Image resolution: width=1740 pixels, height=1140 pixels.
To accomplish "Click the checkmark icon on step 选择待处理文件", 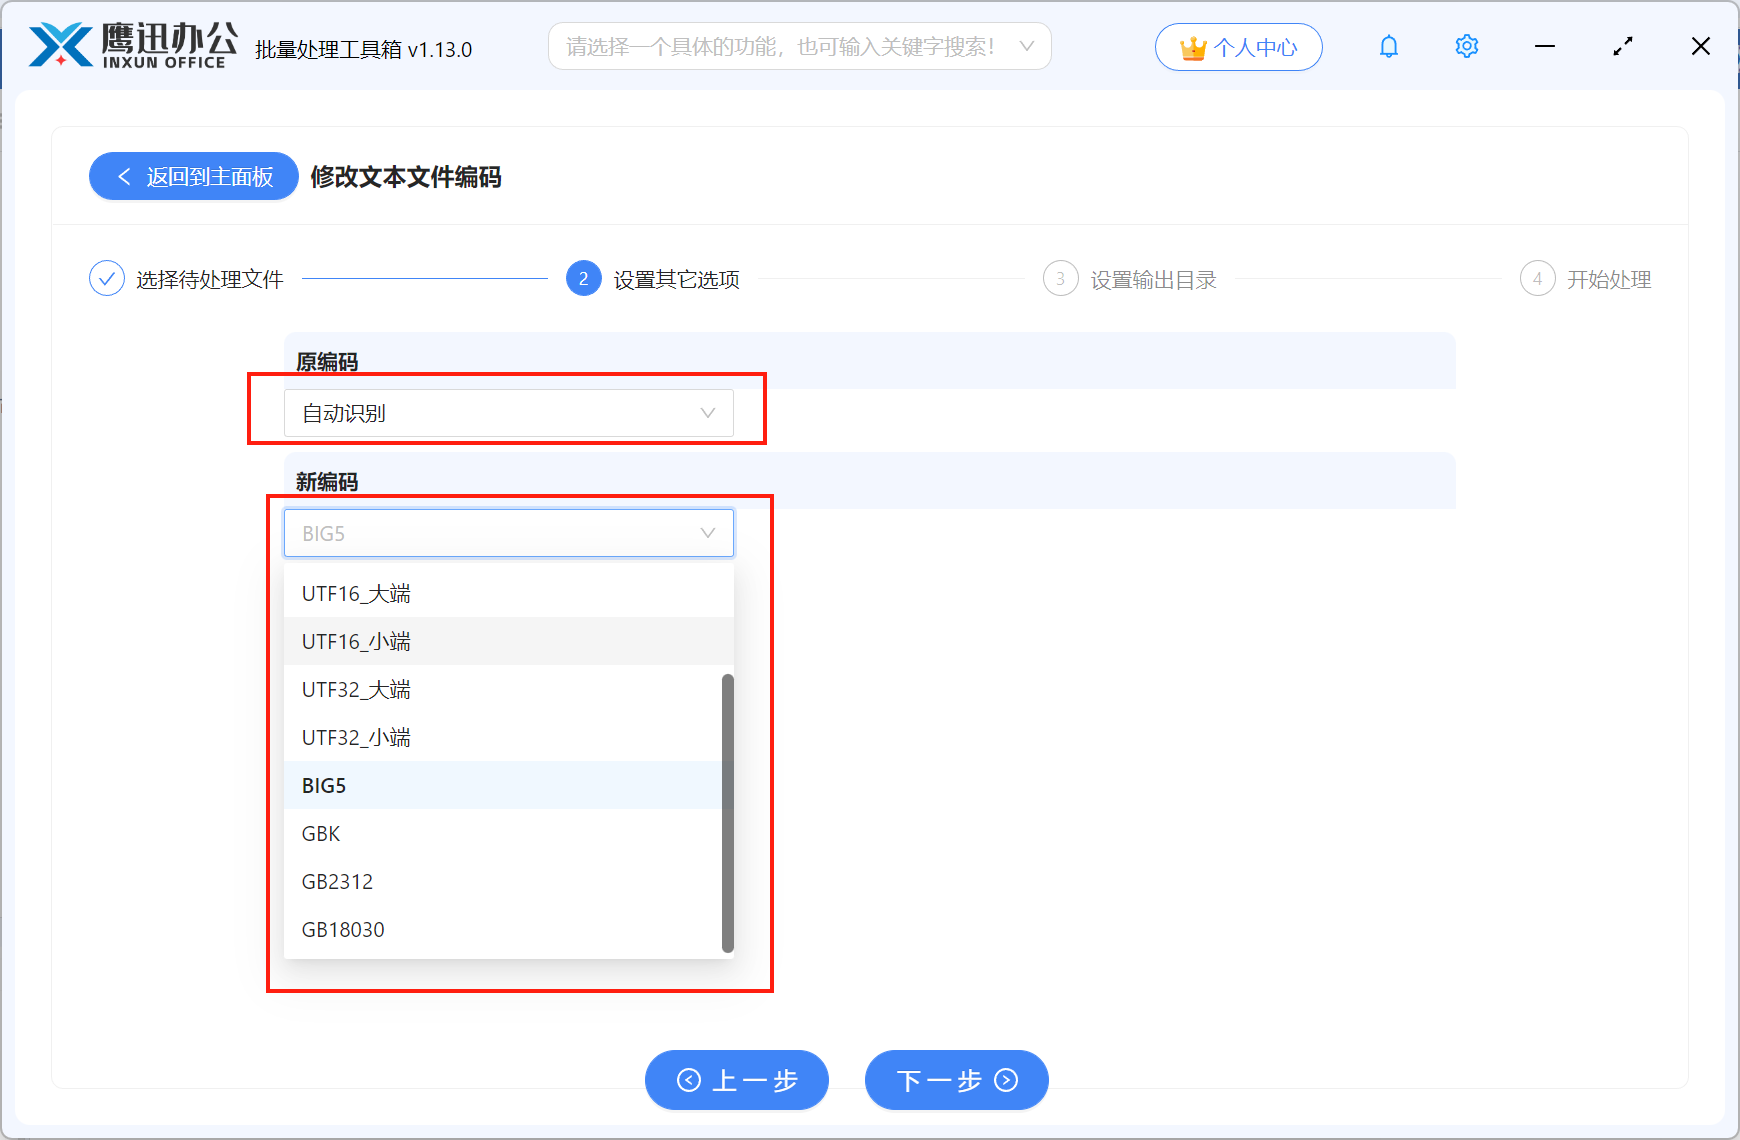I will [x=107, y=278].
